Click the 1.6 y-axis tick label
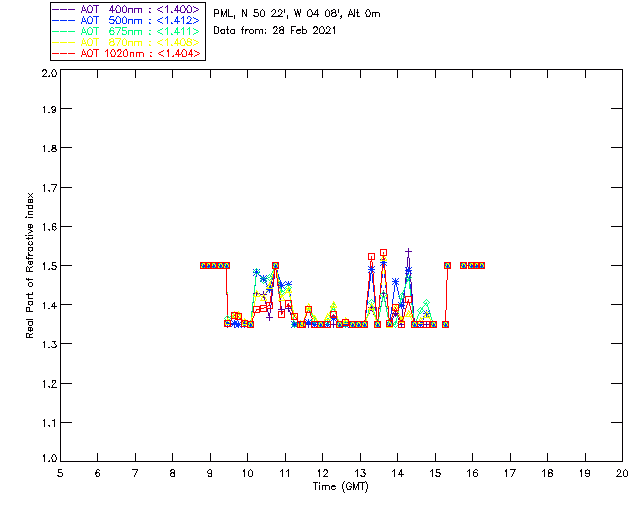 click(49, 227)
